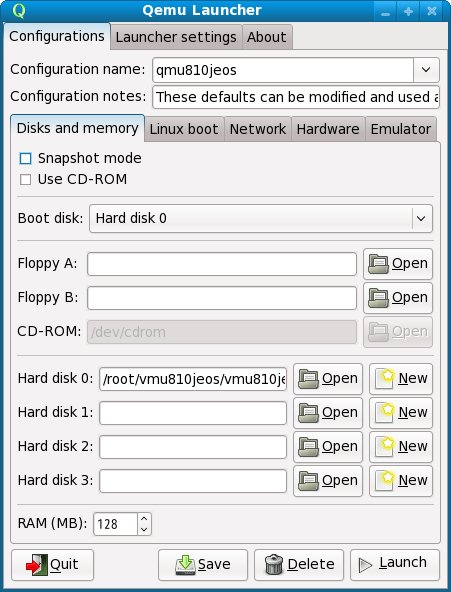Click the Configuration name text field
This screenshot has height=592, width=451.
pos(283,70)
